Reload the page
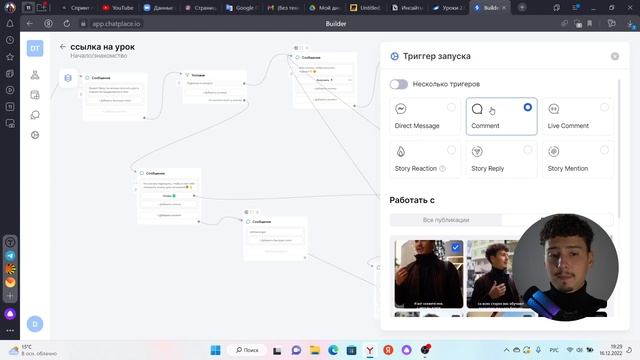 pos(67,24)
